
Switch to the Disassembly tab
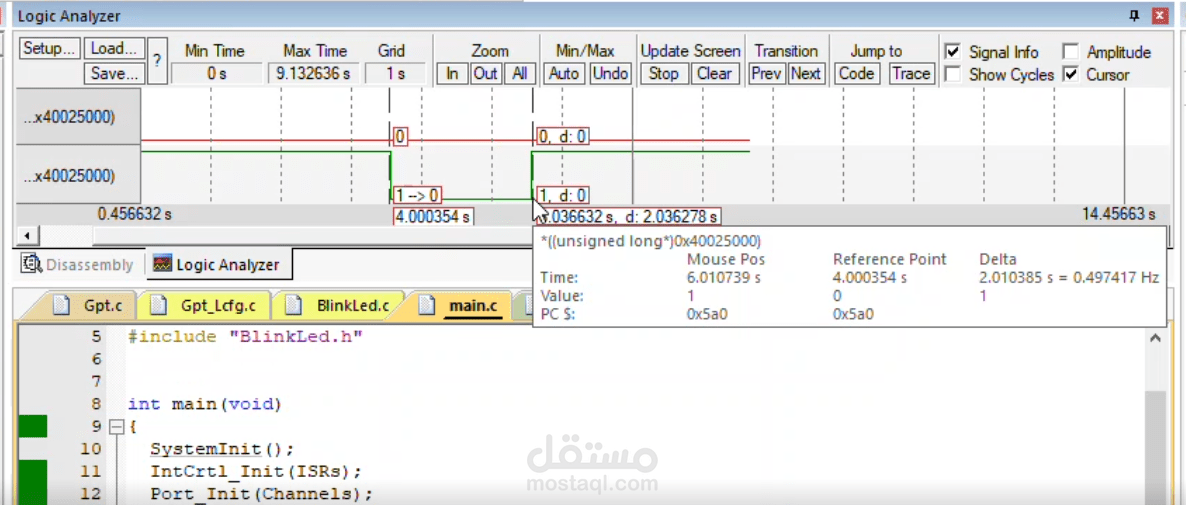click(x=77, y=265)
